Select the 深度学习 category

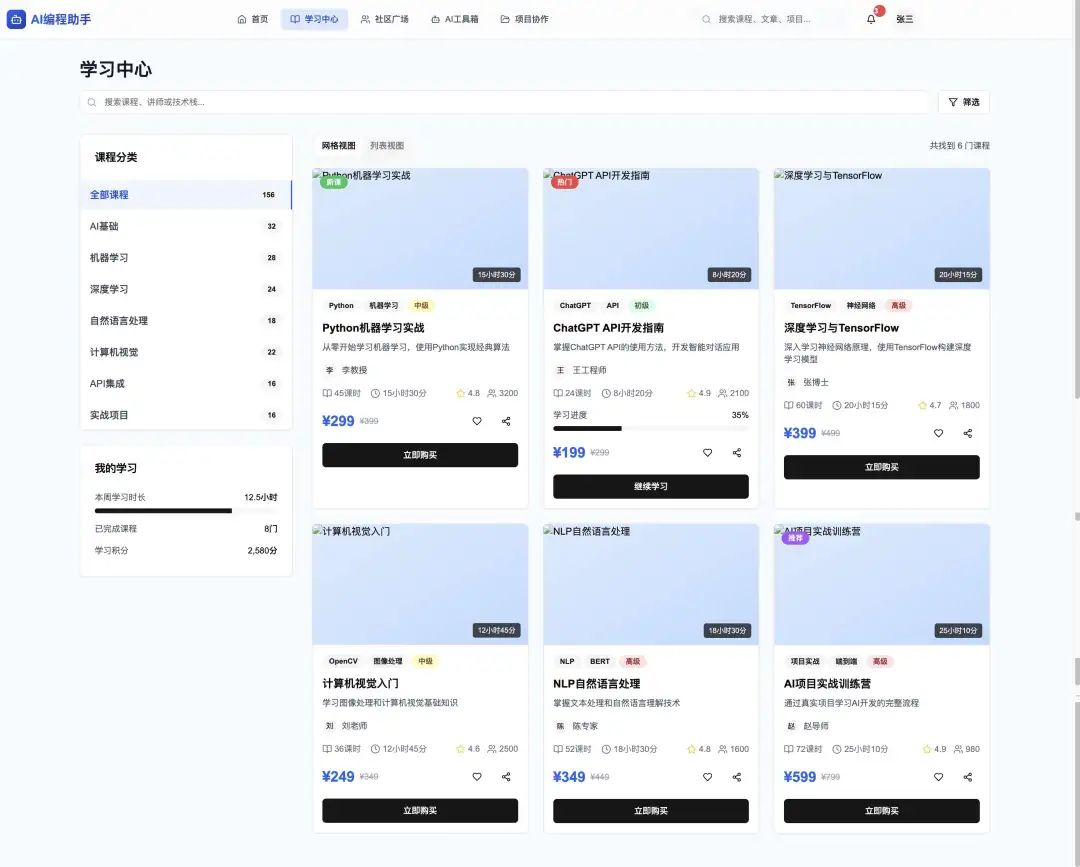tap(186, 289)
